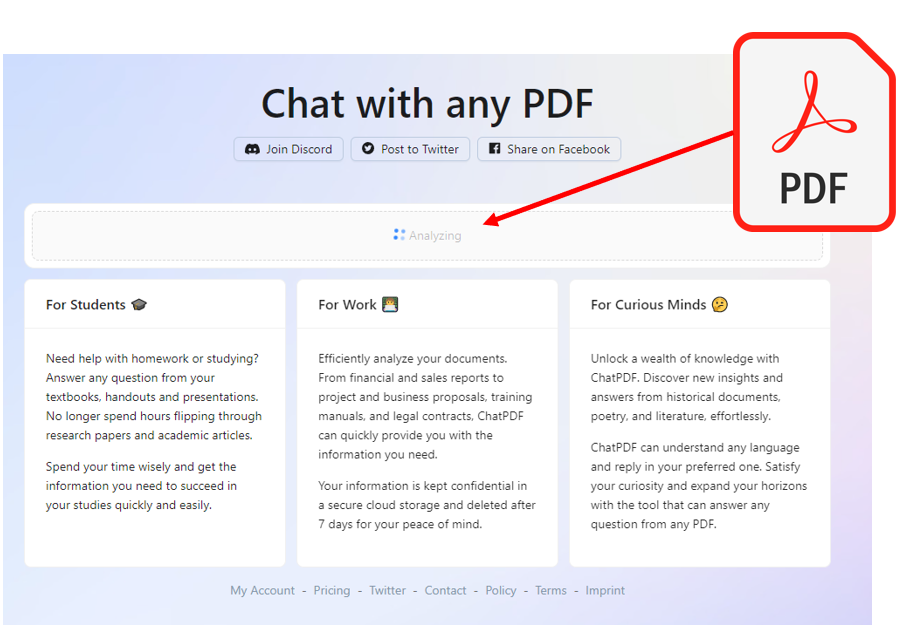Screen dimensions: 899x639
Task: Click the "Efficiently analyze your documents." paragraph
Action: pyautogui.click(x=425, y=406)
